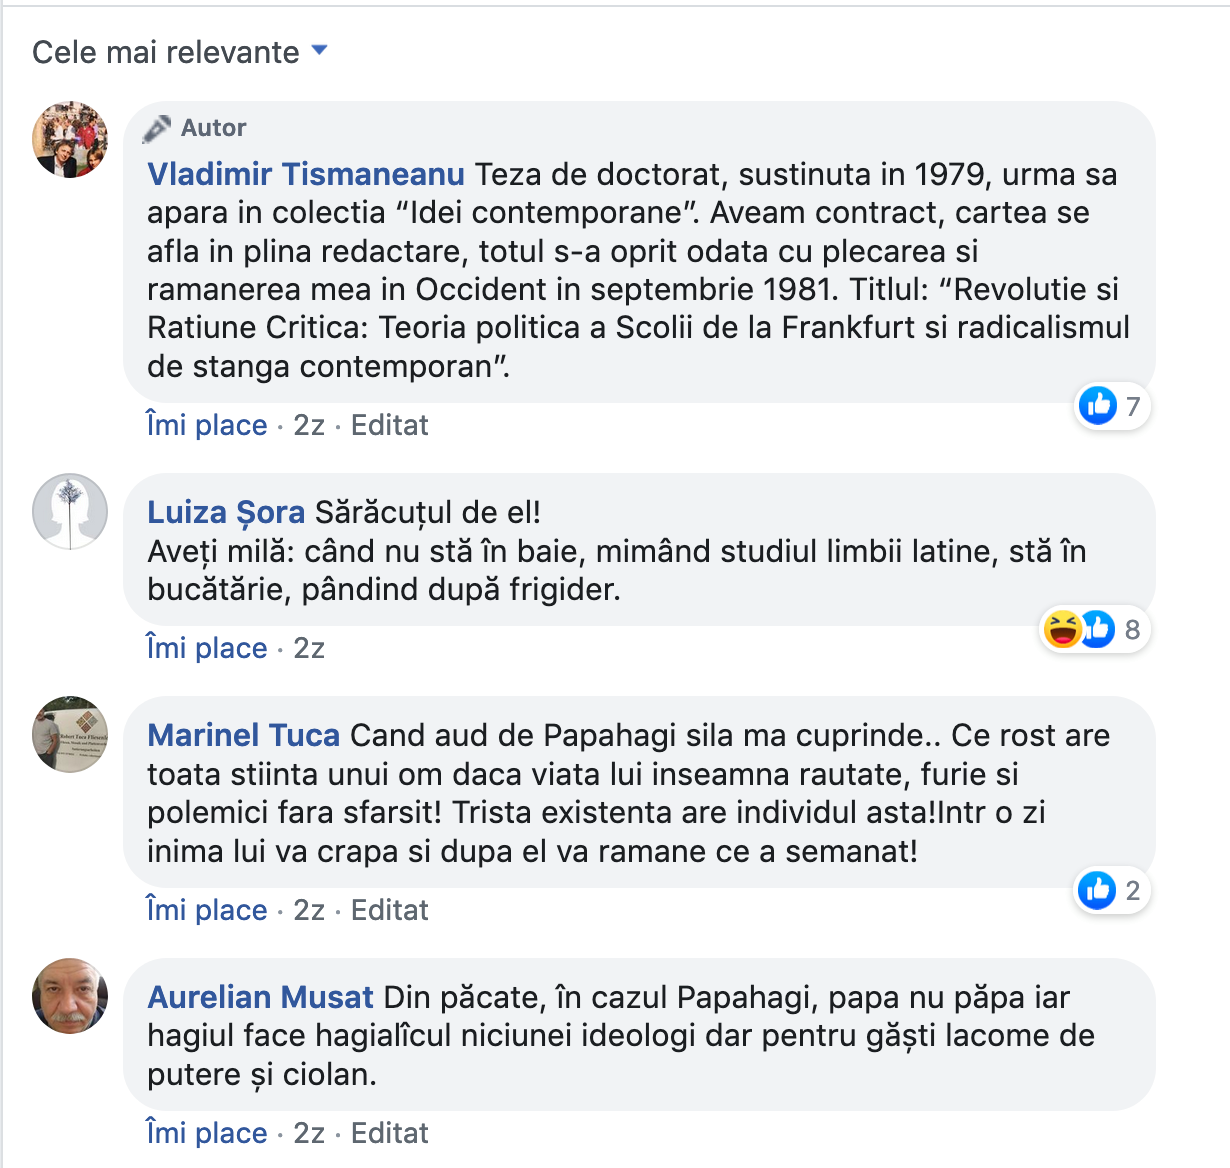Open the Luiza Șora name link
Screen dimensions: 1230x1168
(226, 512)
